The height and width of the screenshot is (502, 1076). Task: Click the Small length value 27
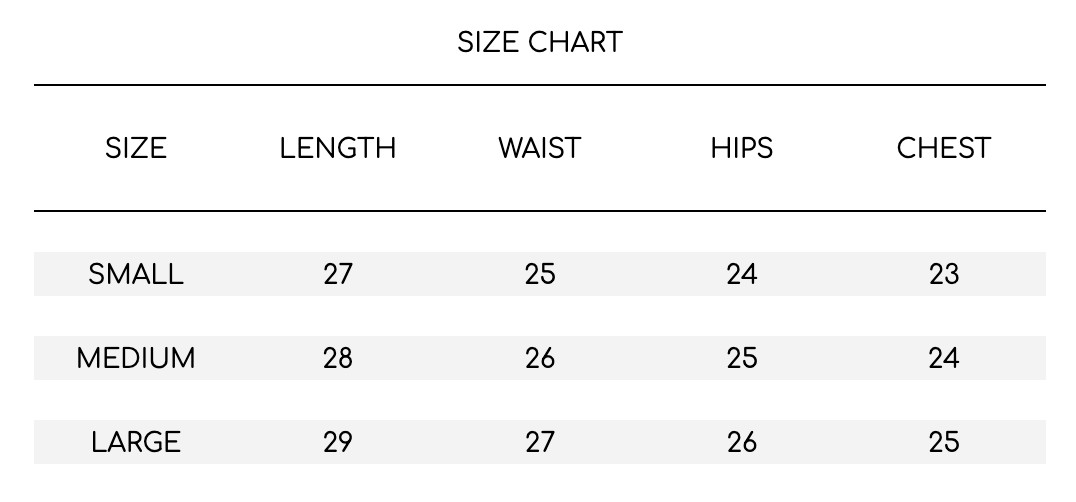coord(338,274)
